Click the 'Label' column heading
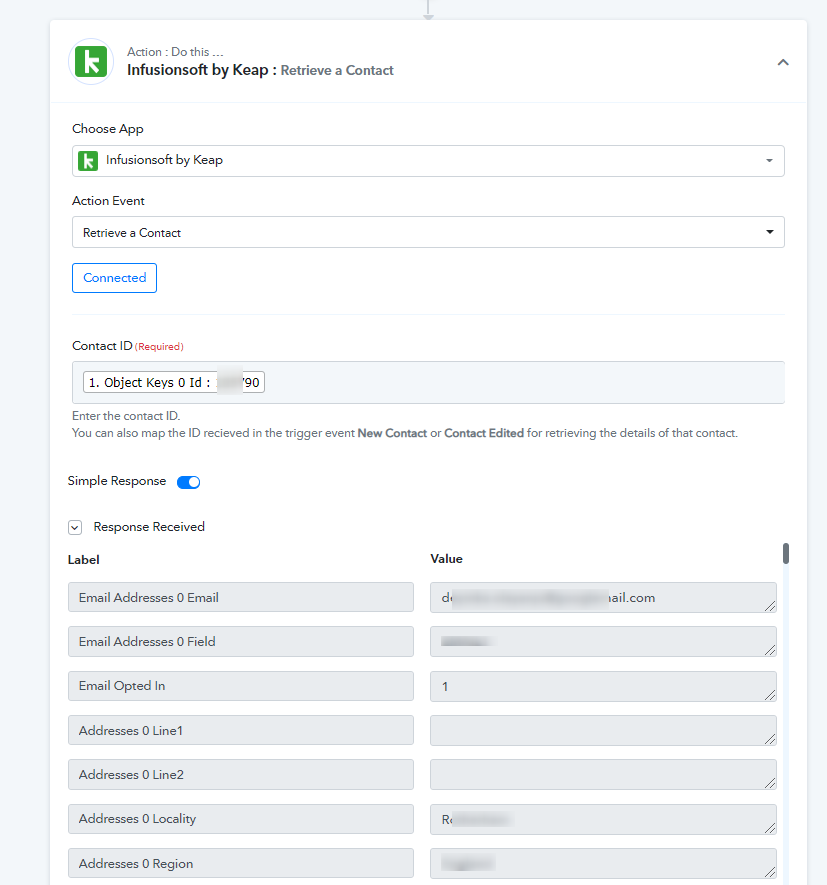The image size is (827, 885). click(84, 560)
